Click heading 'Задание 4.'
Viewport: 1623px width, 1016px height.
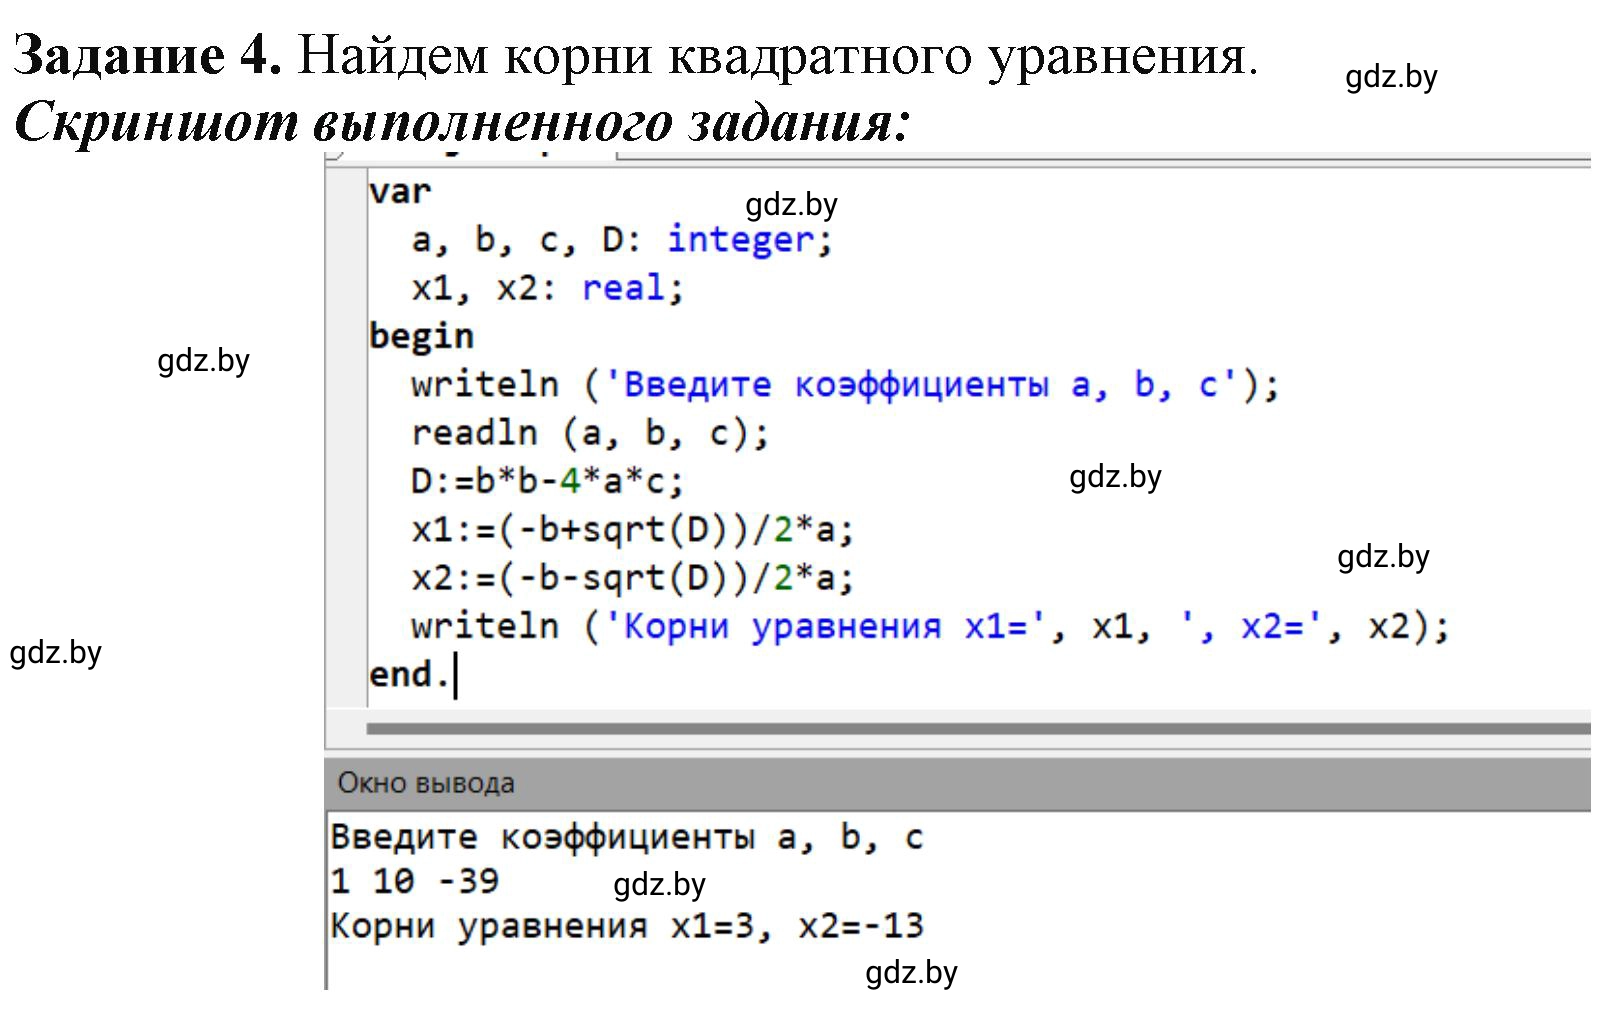point(148,54)
